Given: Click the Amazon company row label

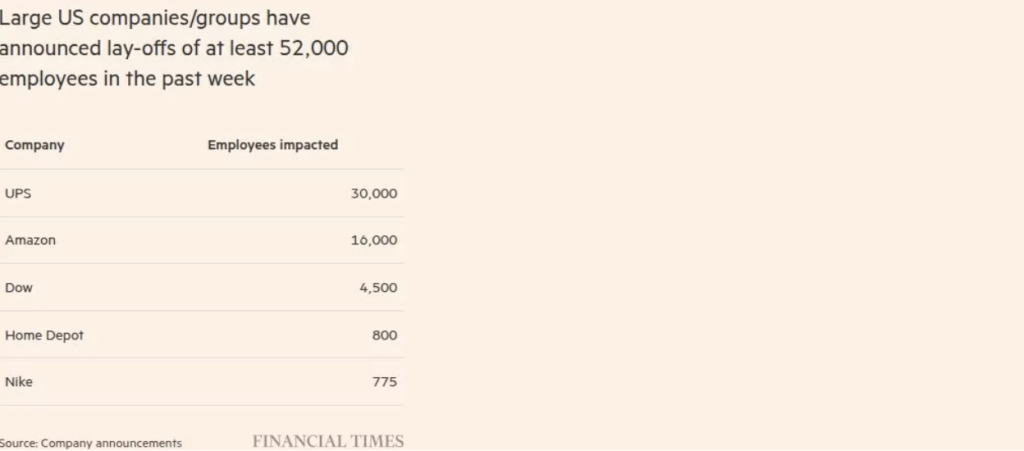Looking at the screenshot, I should click(30, 240).
